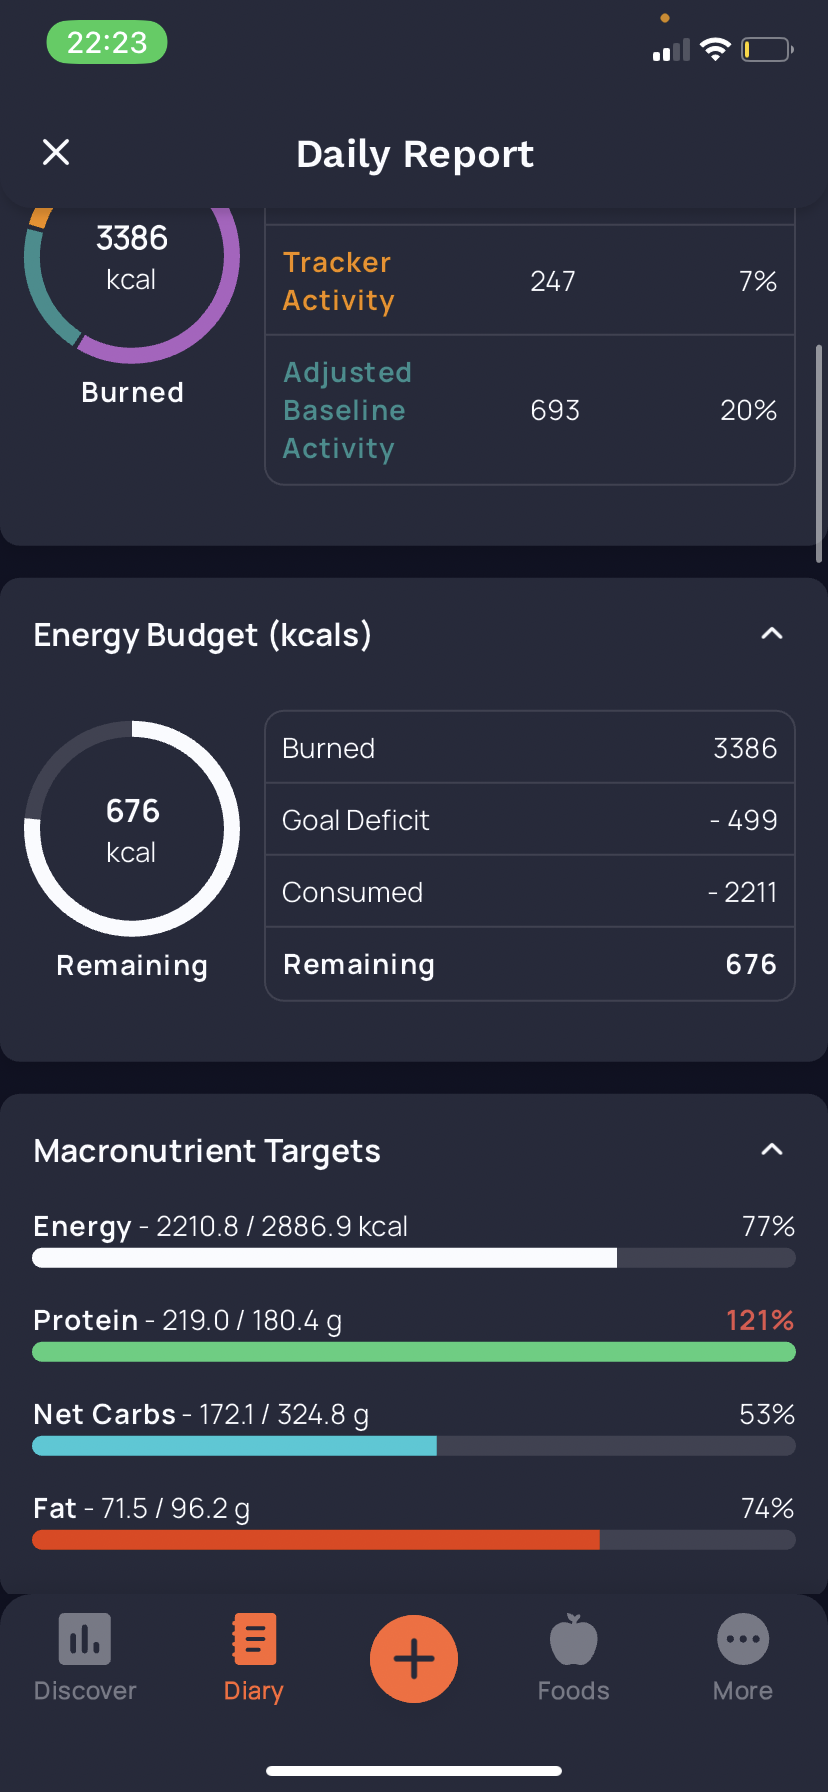Viewport: 828px width, 1792px height.
Task: Tap the 22:23 time indicator
Action: [x=107, y=43]
